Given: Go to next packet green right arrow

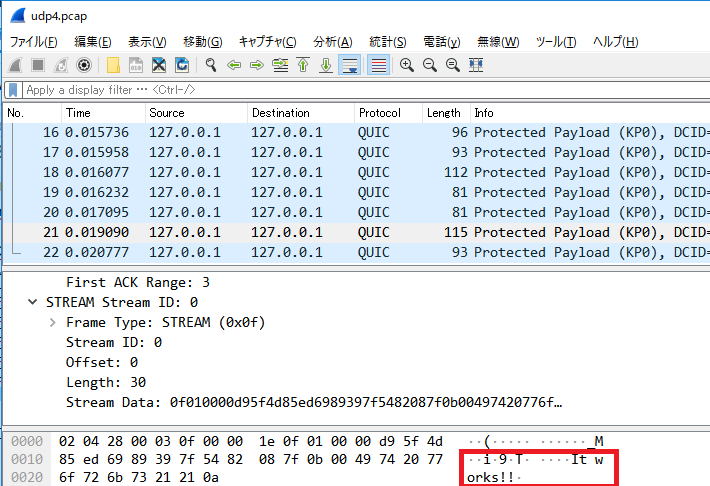Looking at the screenshot, I should [257, 65].
